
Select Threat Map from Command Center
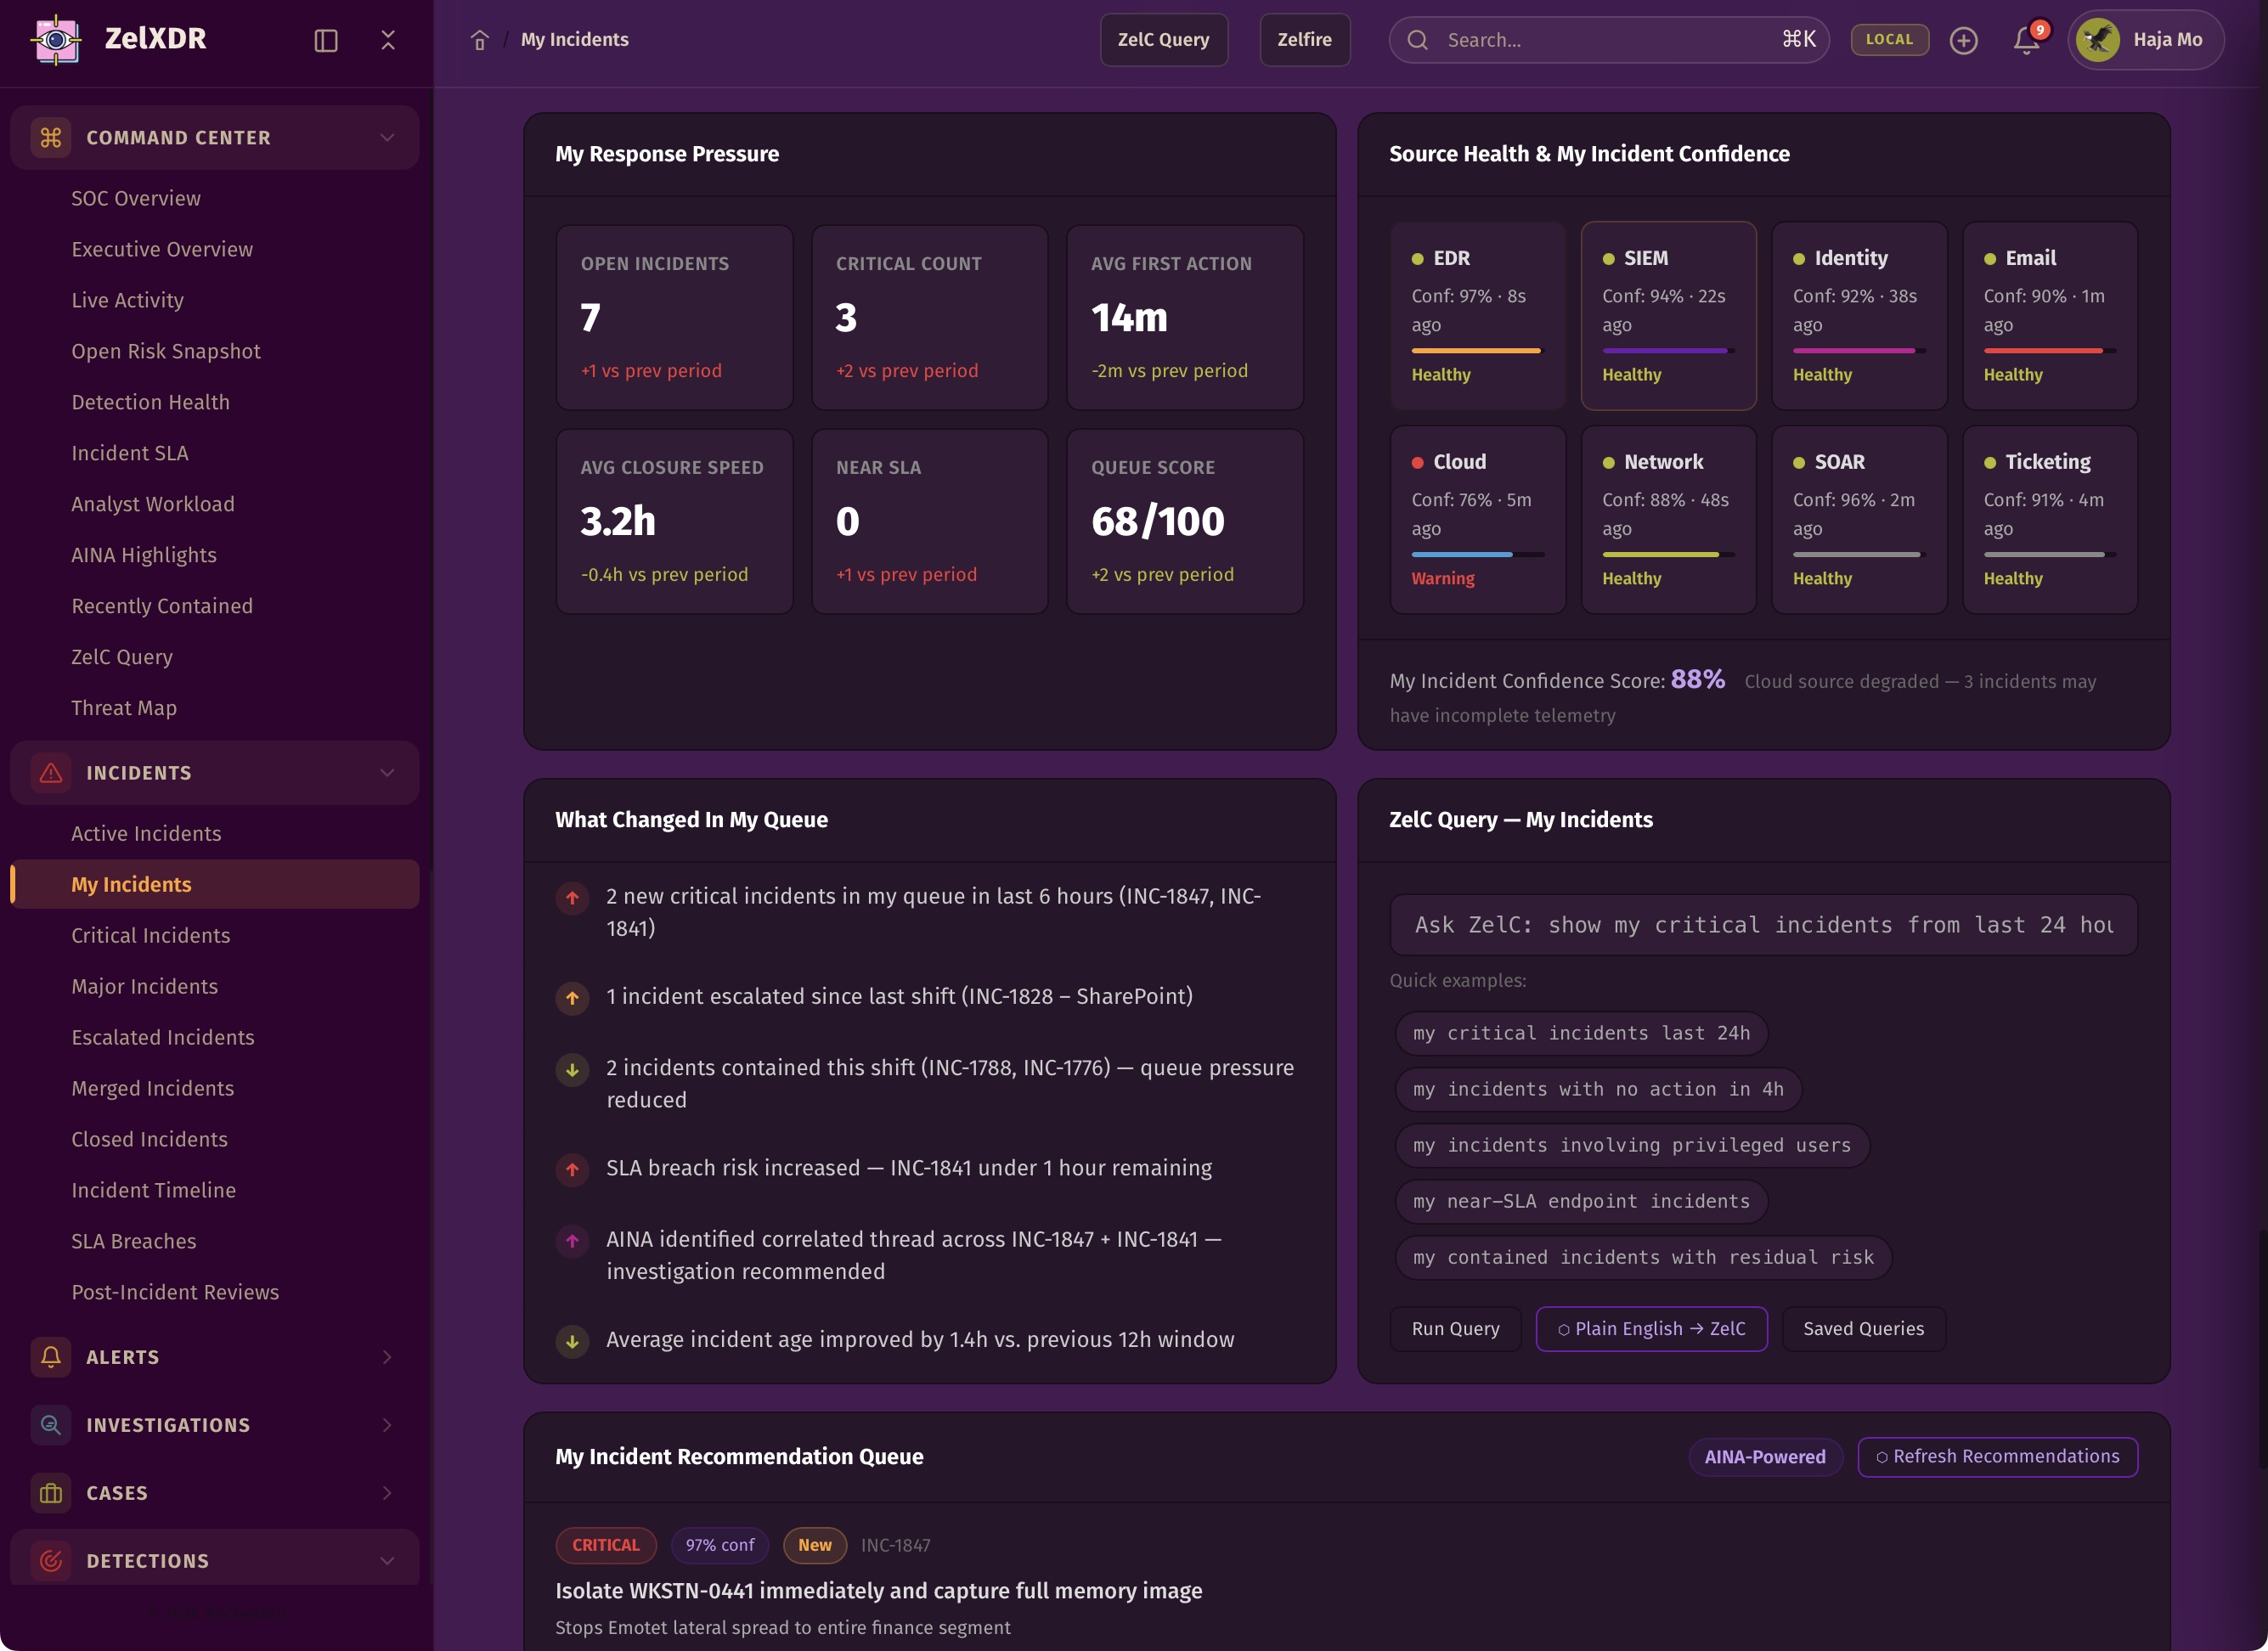coord(124,708)
